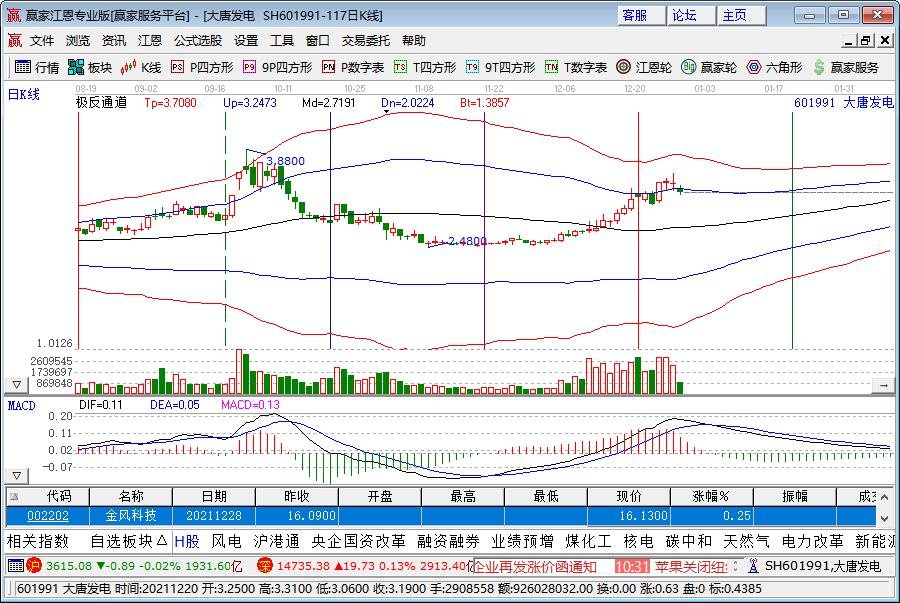The image size is (900, 603).
Task: Click the 赢 application logo in menu bar
Action: tap(14, 41)
